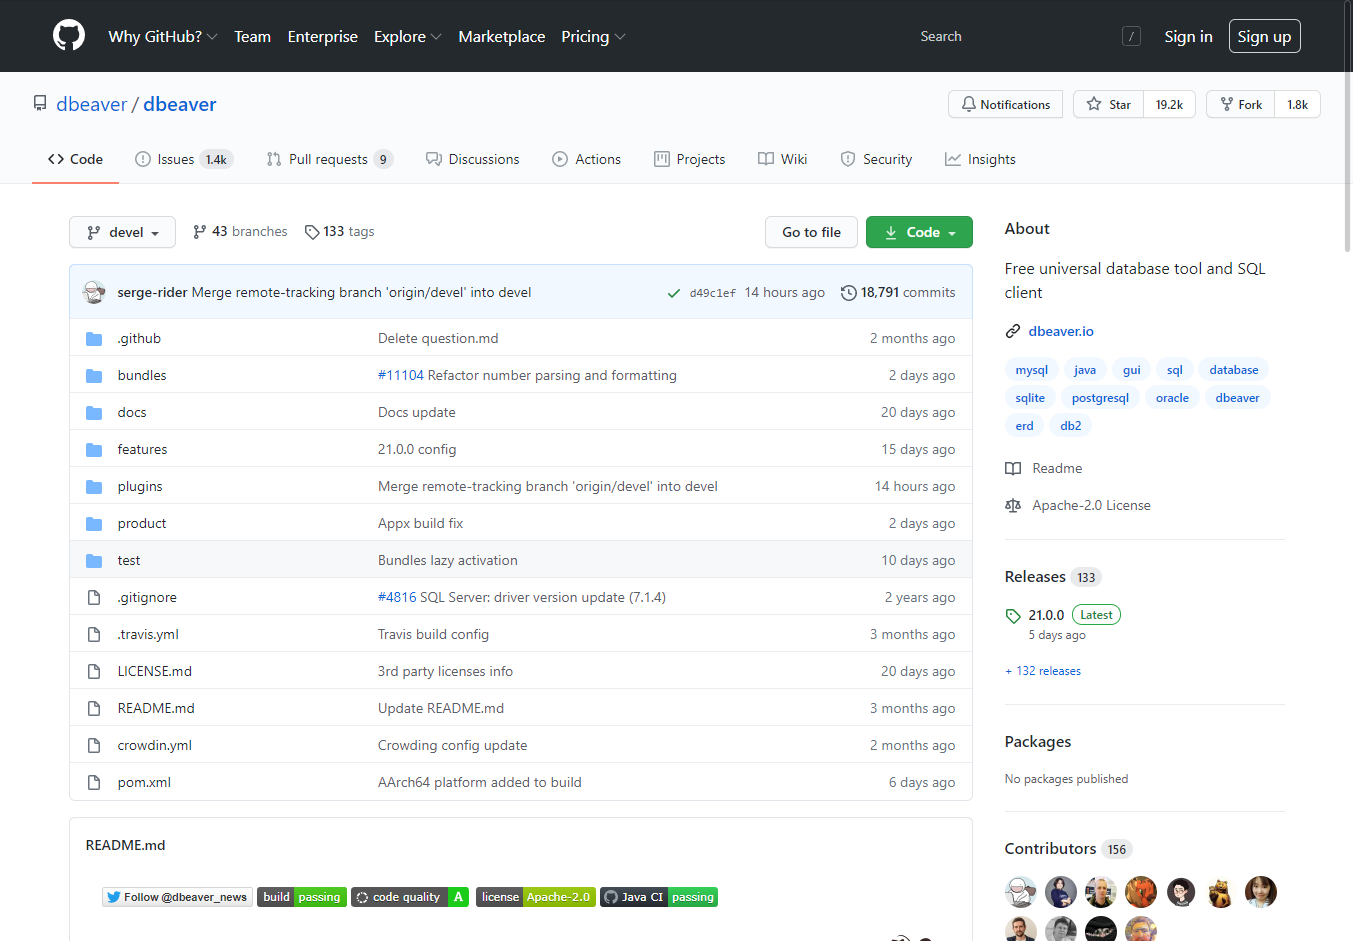Screen dimensions: 1353x941
Task: Click the commits history clock icon
Action: tap(849, 293)
